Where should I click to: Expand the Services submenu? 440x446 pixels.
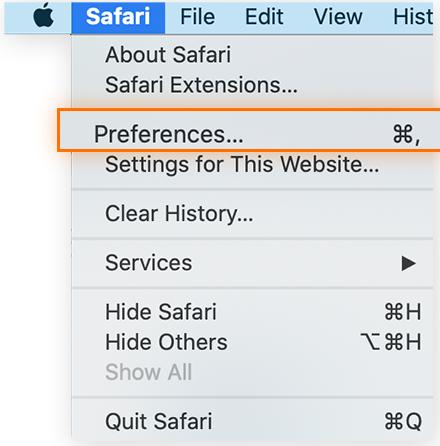coord(252,263)
